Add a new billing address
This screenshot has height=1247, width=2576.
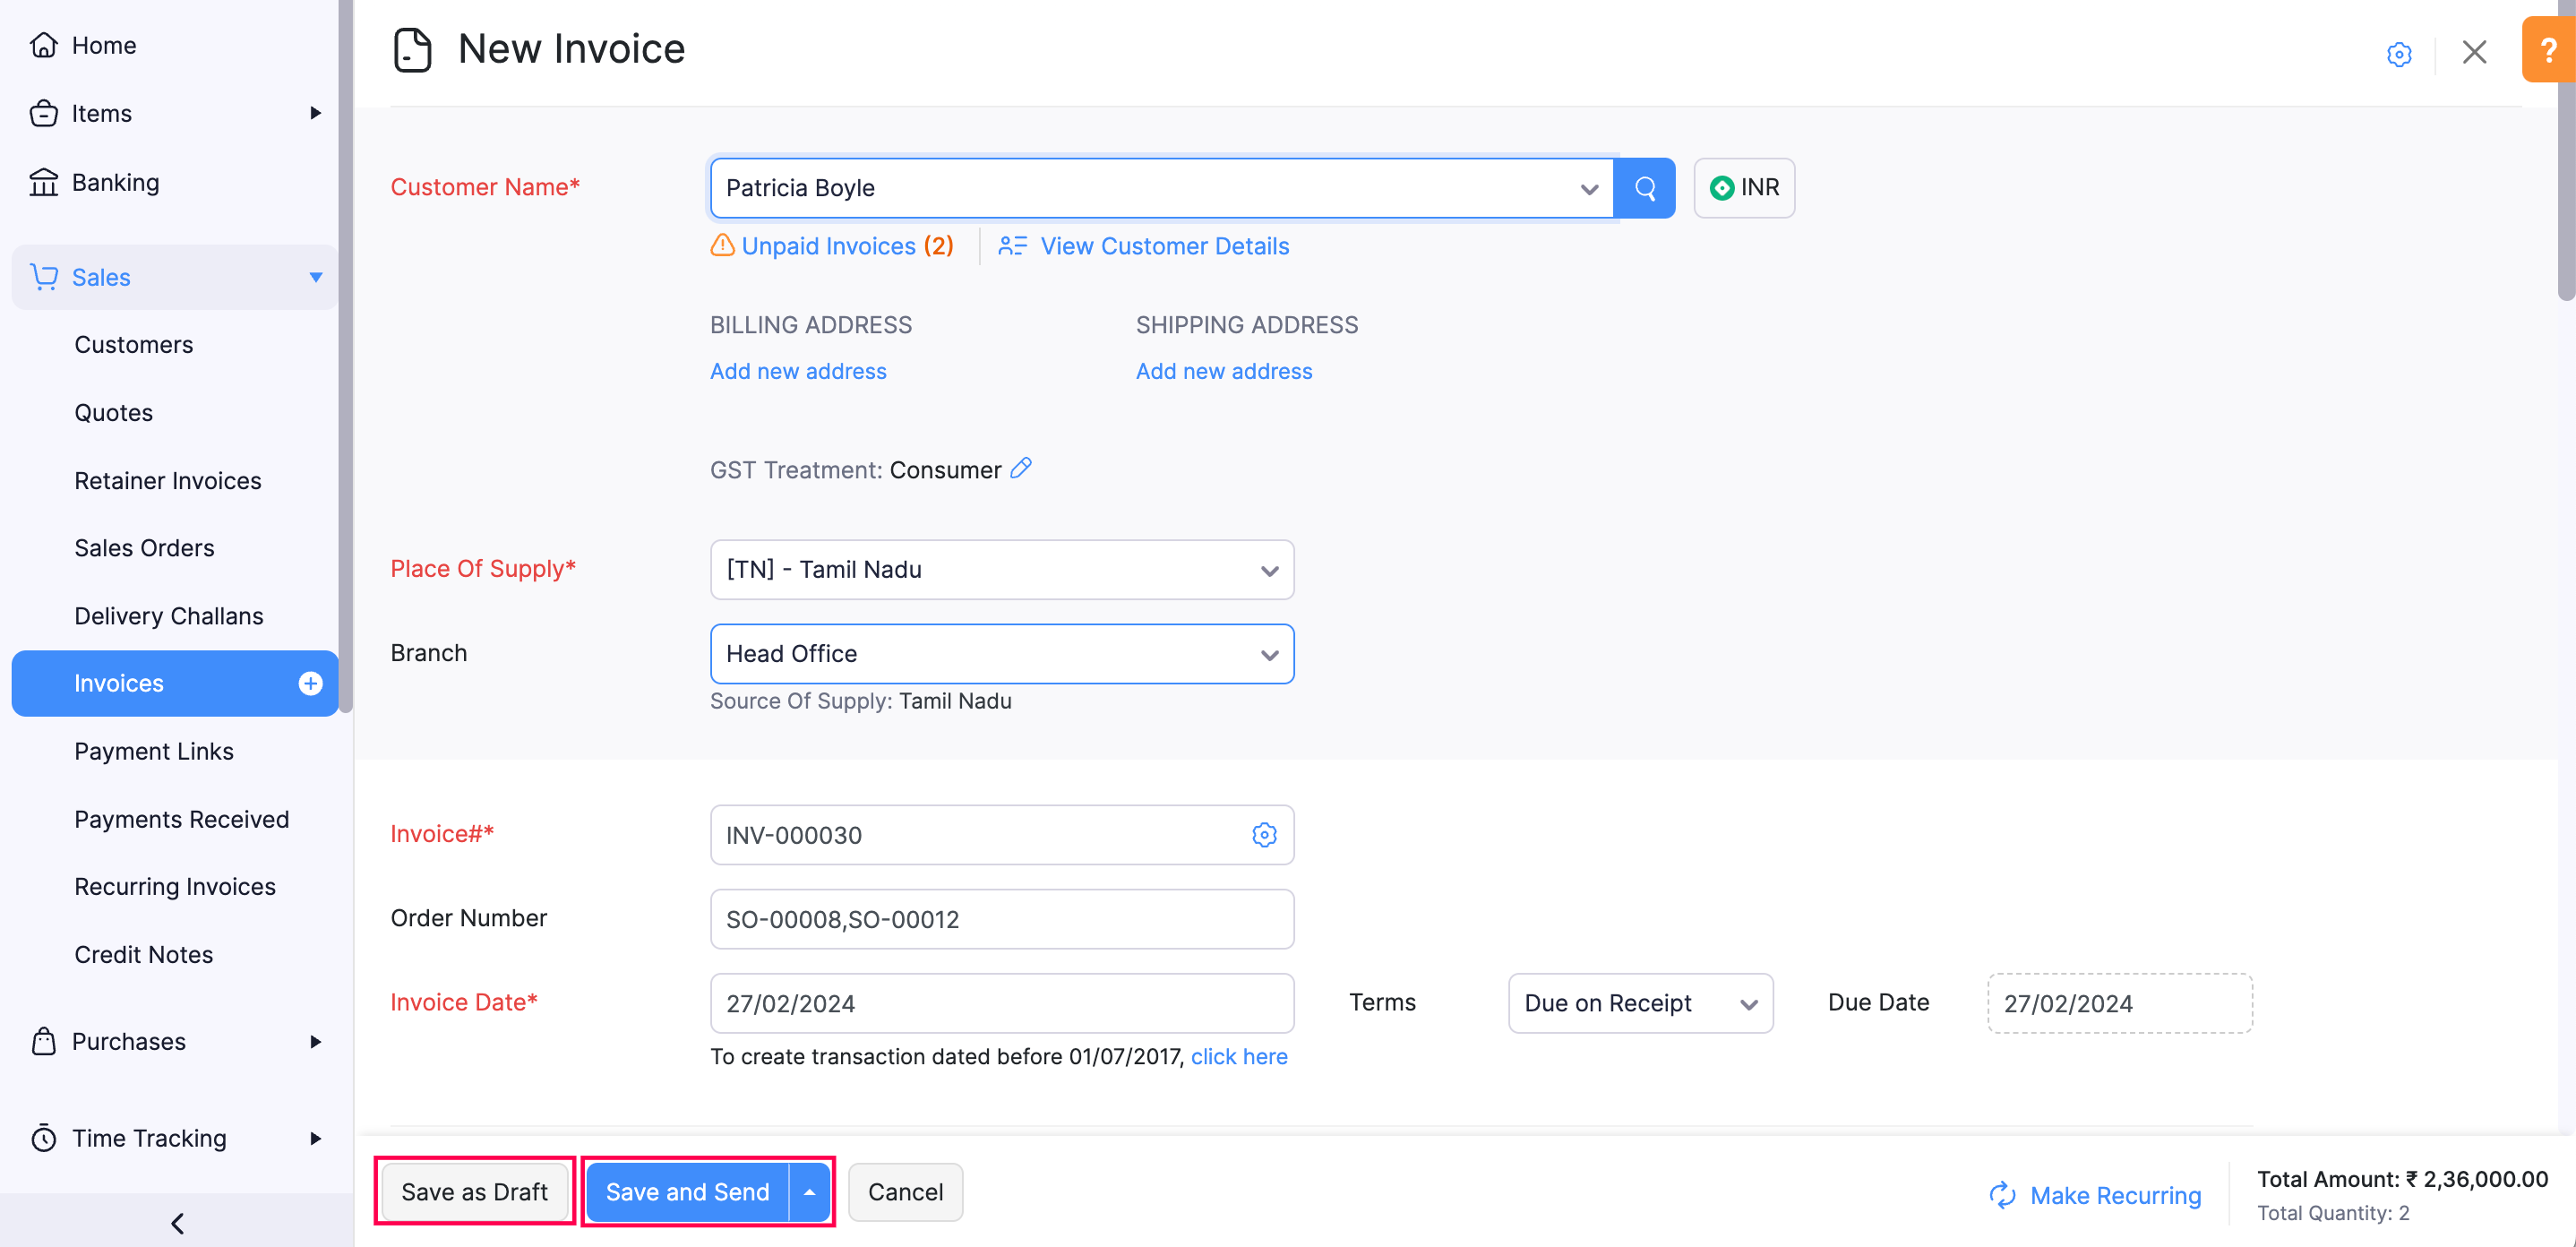pos(797,371)
